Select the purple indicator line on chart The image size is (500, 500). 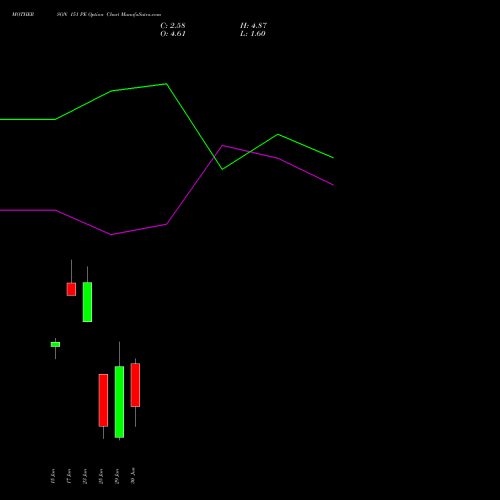point(167,190)
